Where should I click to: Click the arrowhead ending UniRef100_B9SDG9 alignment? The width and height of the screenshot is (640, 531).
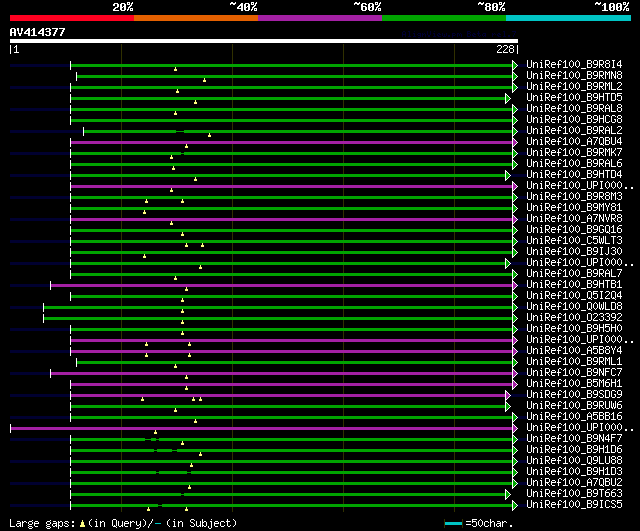tap(508, 395)
